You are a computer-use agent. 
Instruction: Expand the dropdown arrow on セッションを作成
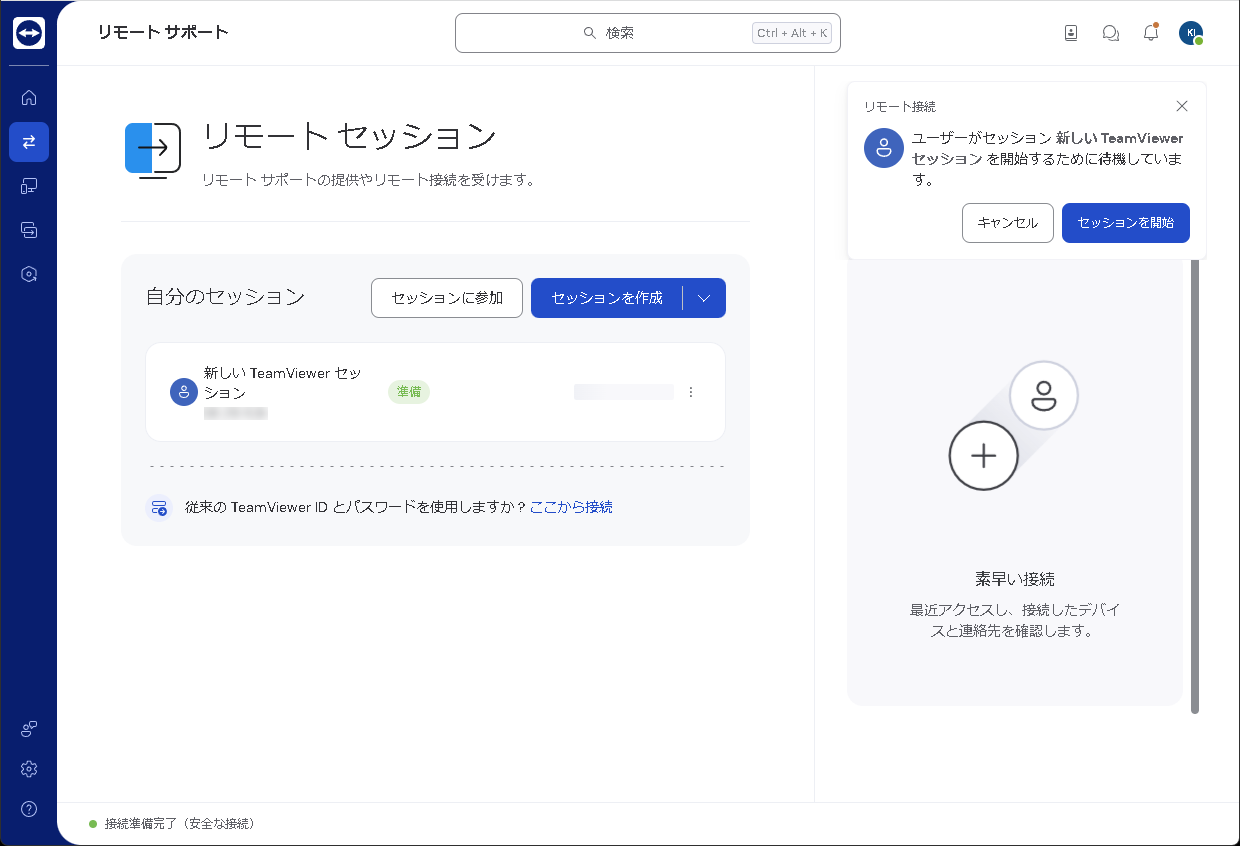click(704, 297)
